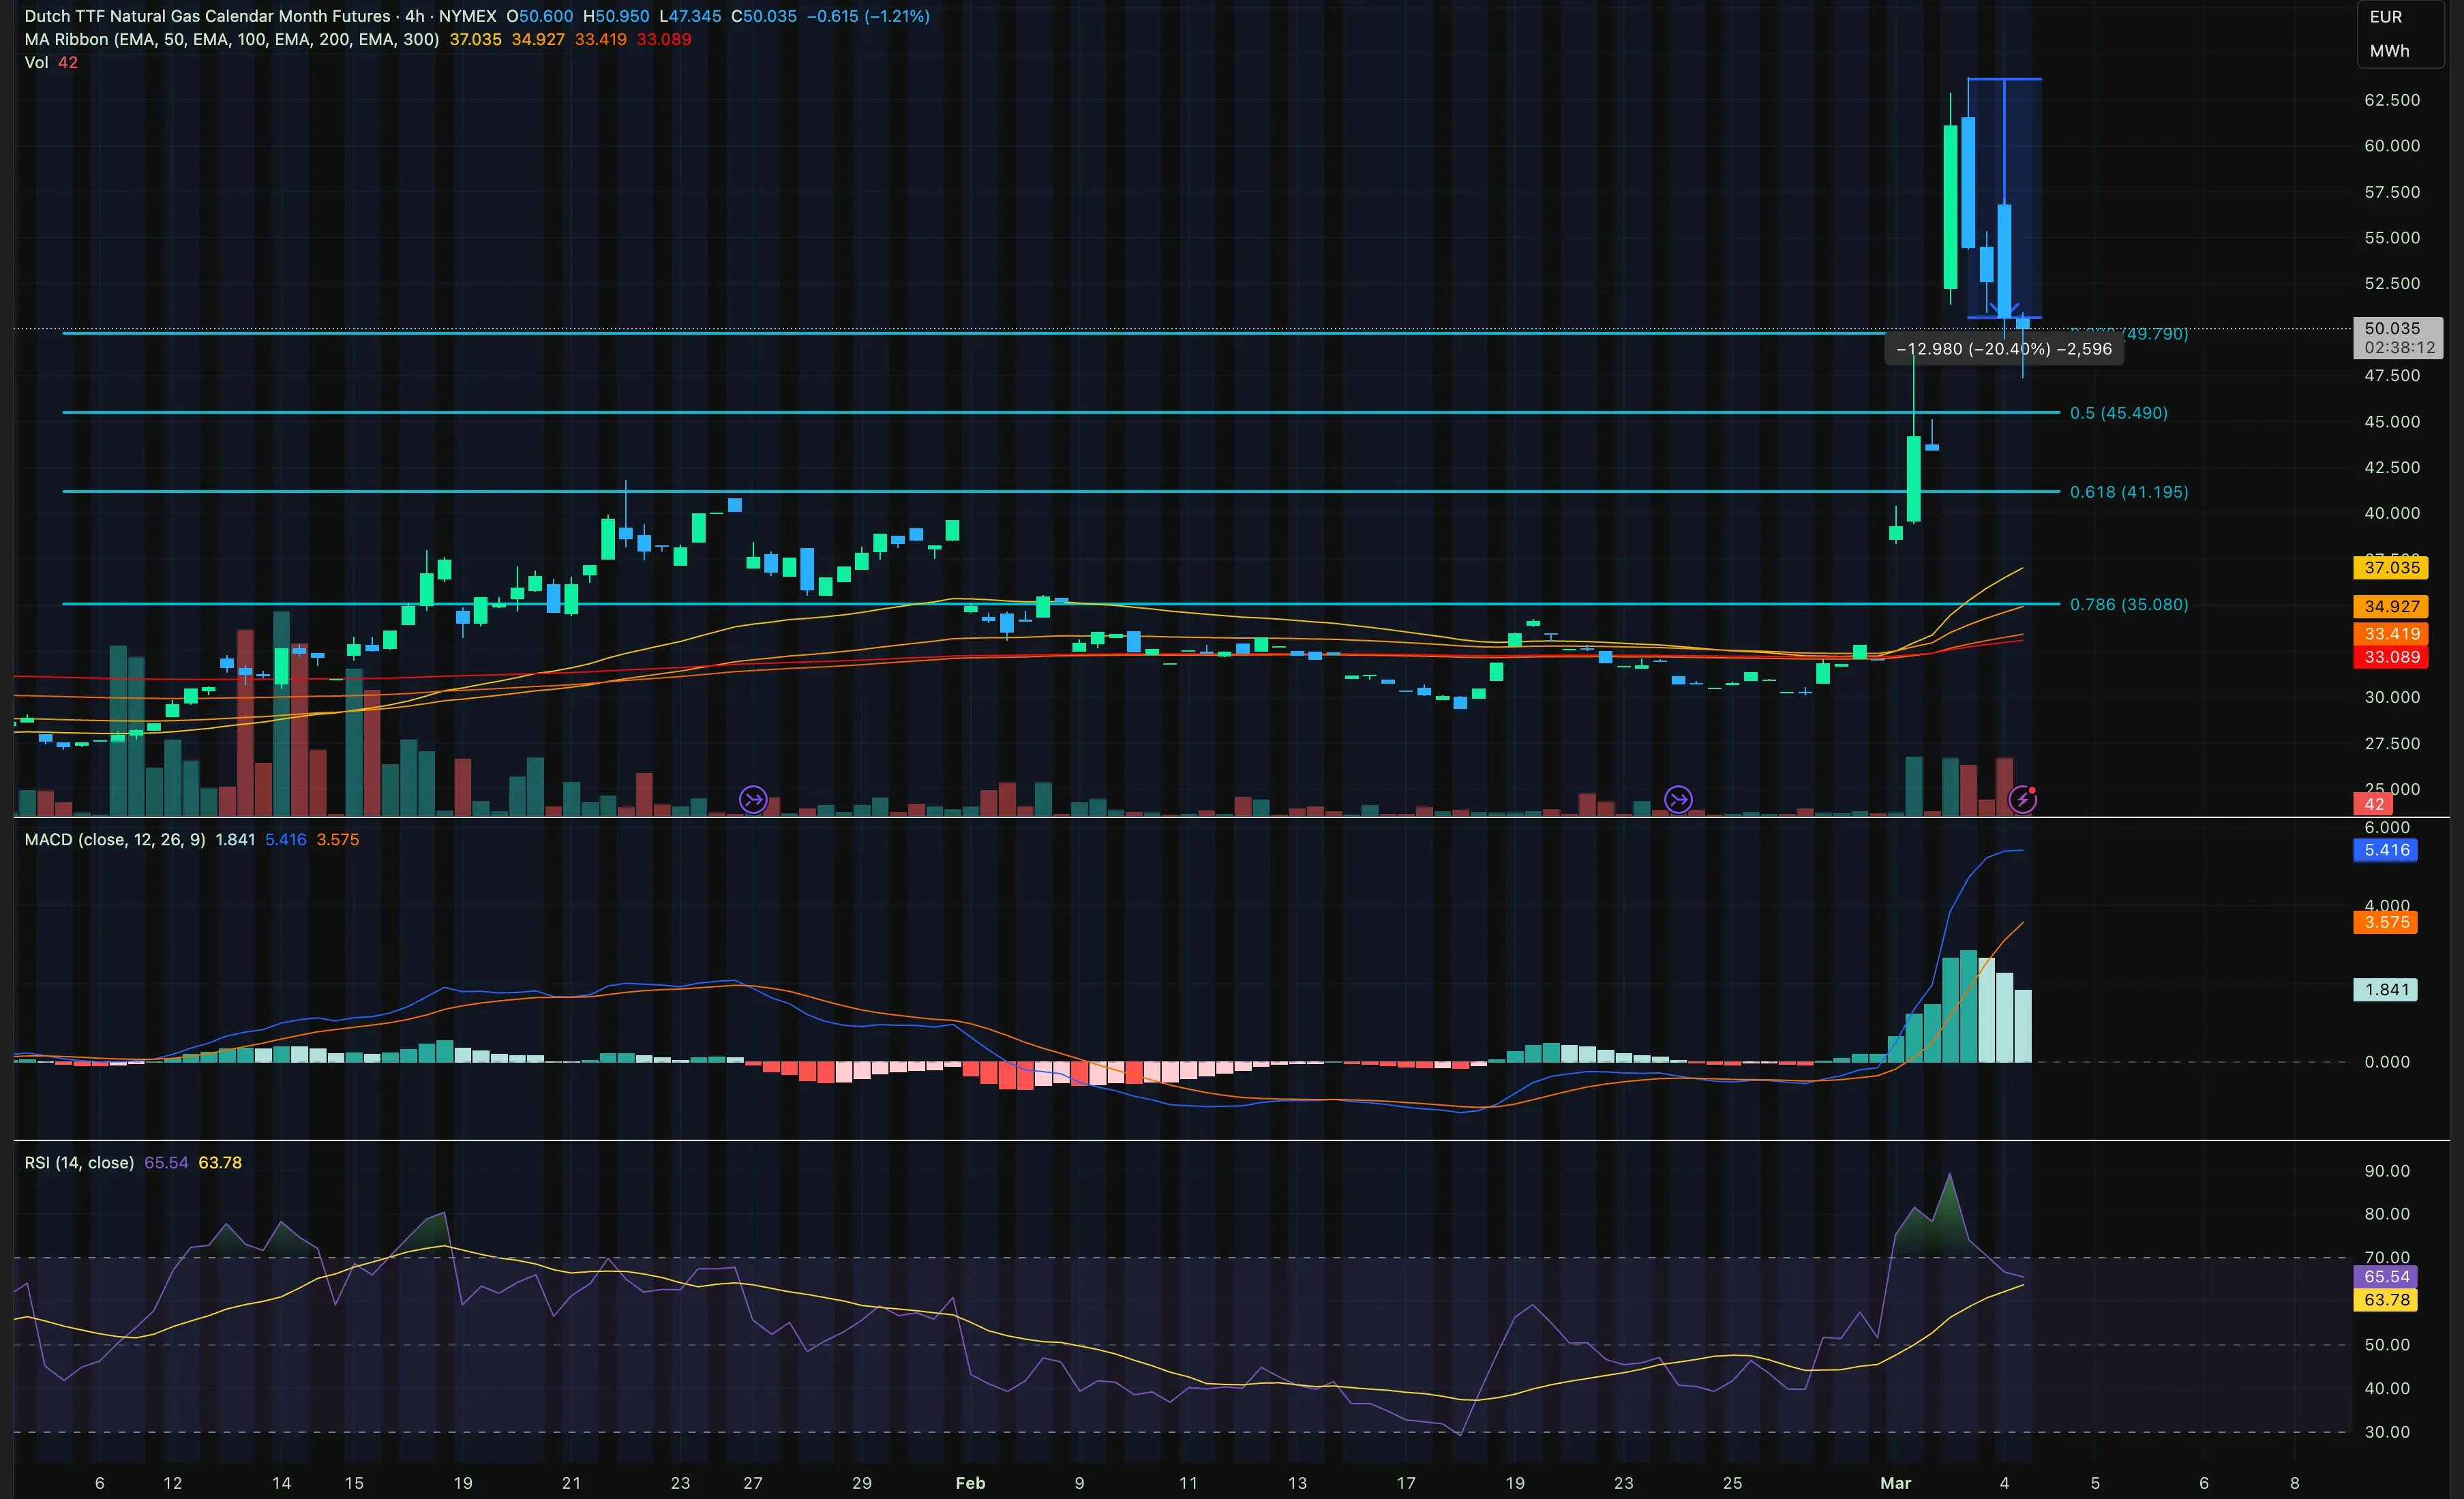This screenshot has height=1499, width=2464.
Task: Click the Mar label on the time axis
Action: [1895, 1483]
